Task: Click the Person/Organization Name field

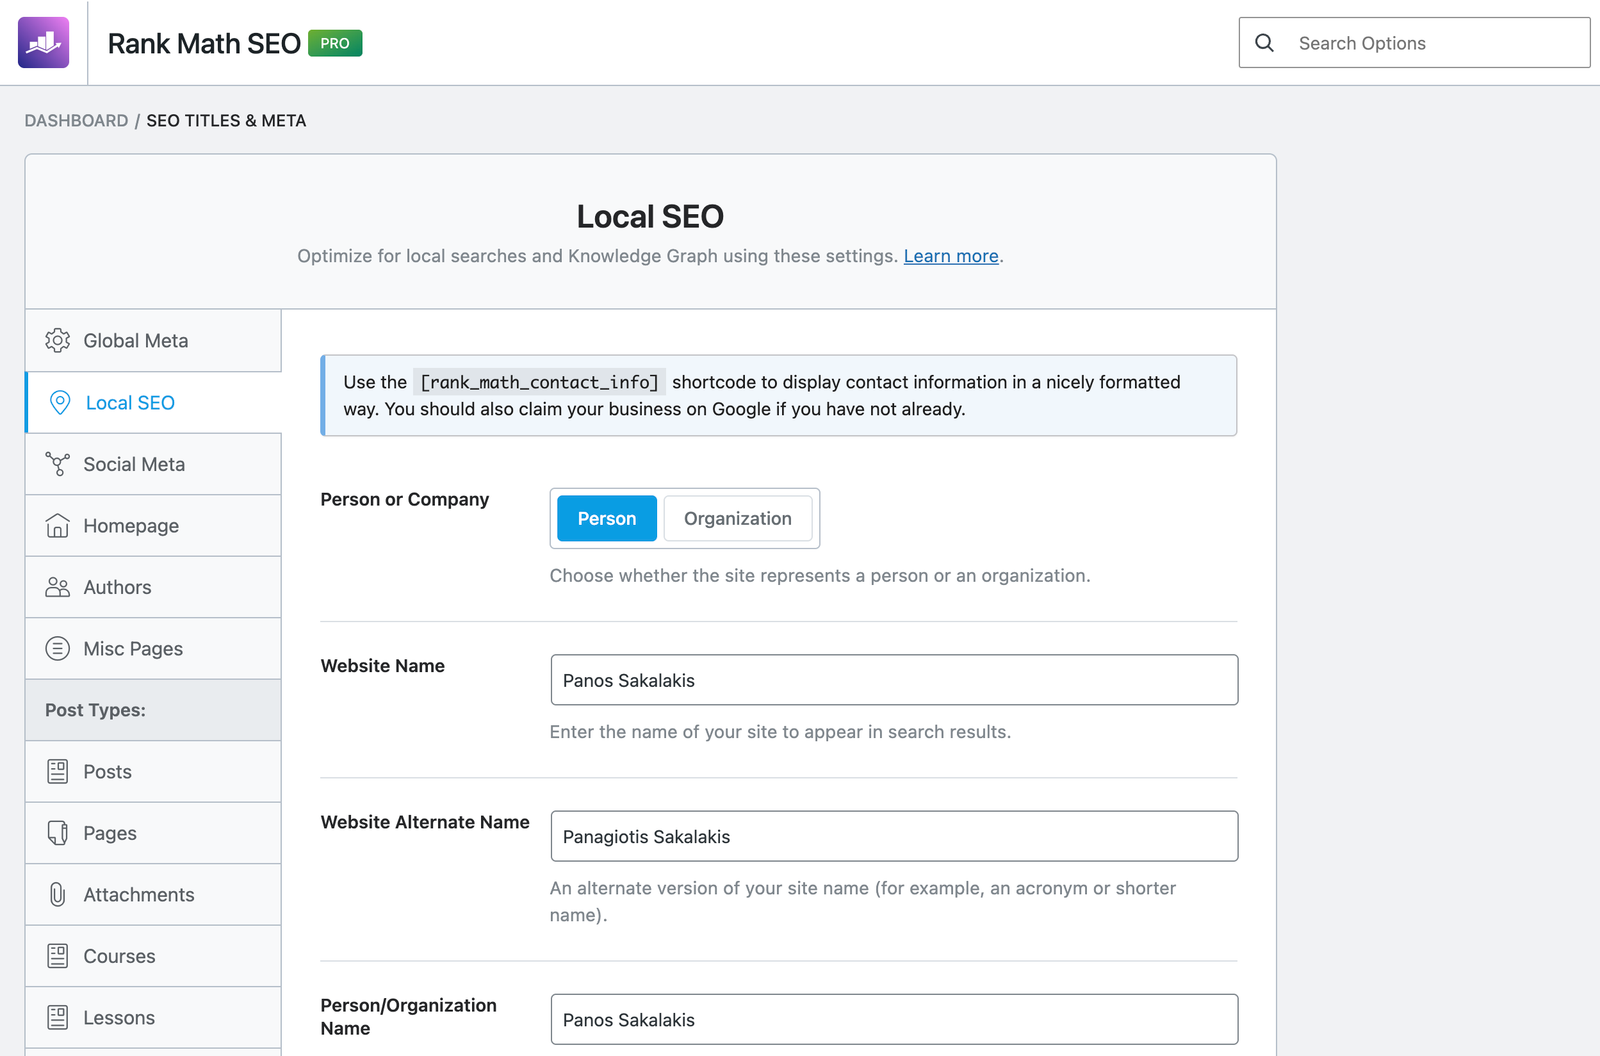Action: 894,1019
